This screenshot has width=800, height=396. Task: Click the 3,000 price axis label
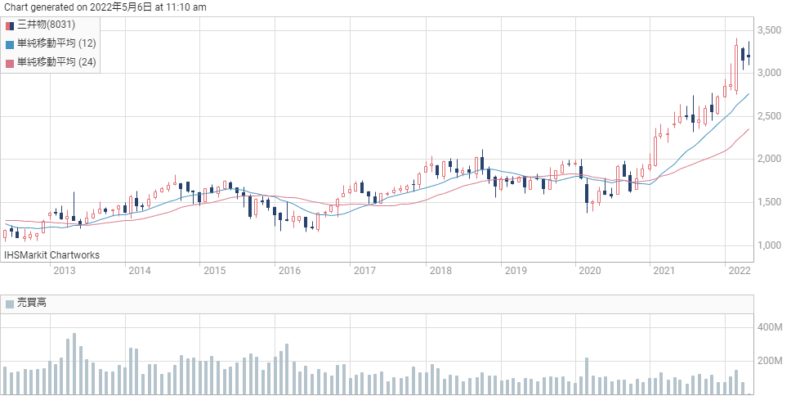click(x=770, y=73)
